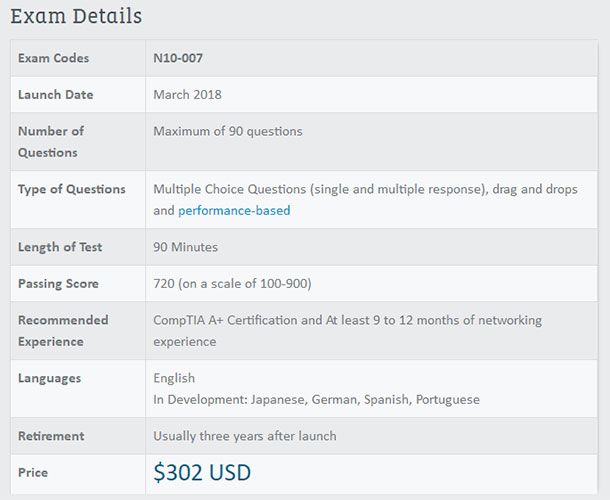Select the Length of Test label
Image resolution: width=610 pixels, height=500 pixels.
60,247
